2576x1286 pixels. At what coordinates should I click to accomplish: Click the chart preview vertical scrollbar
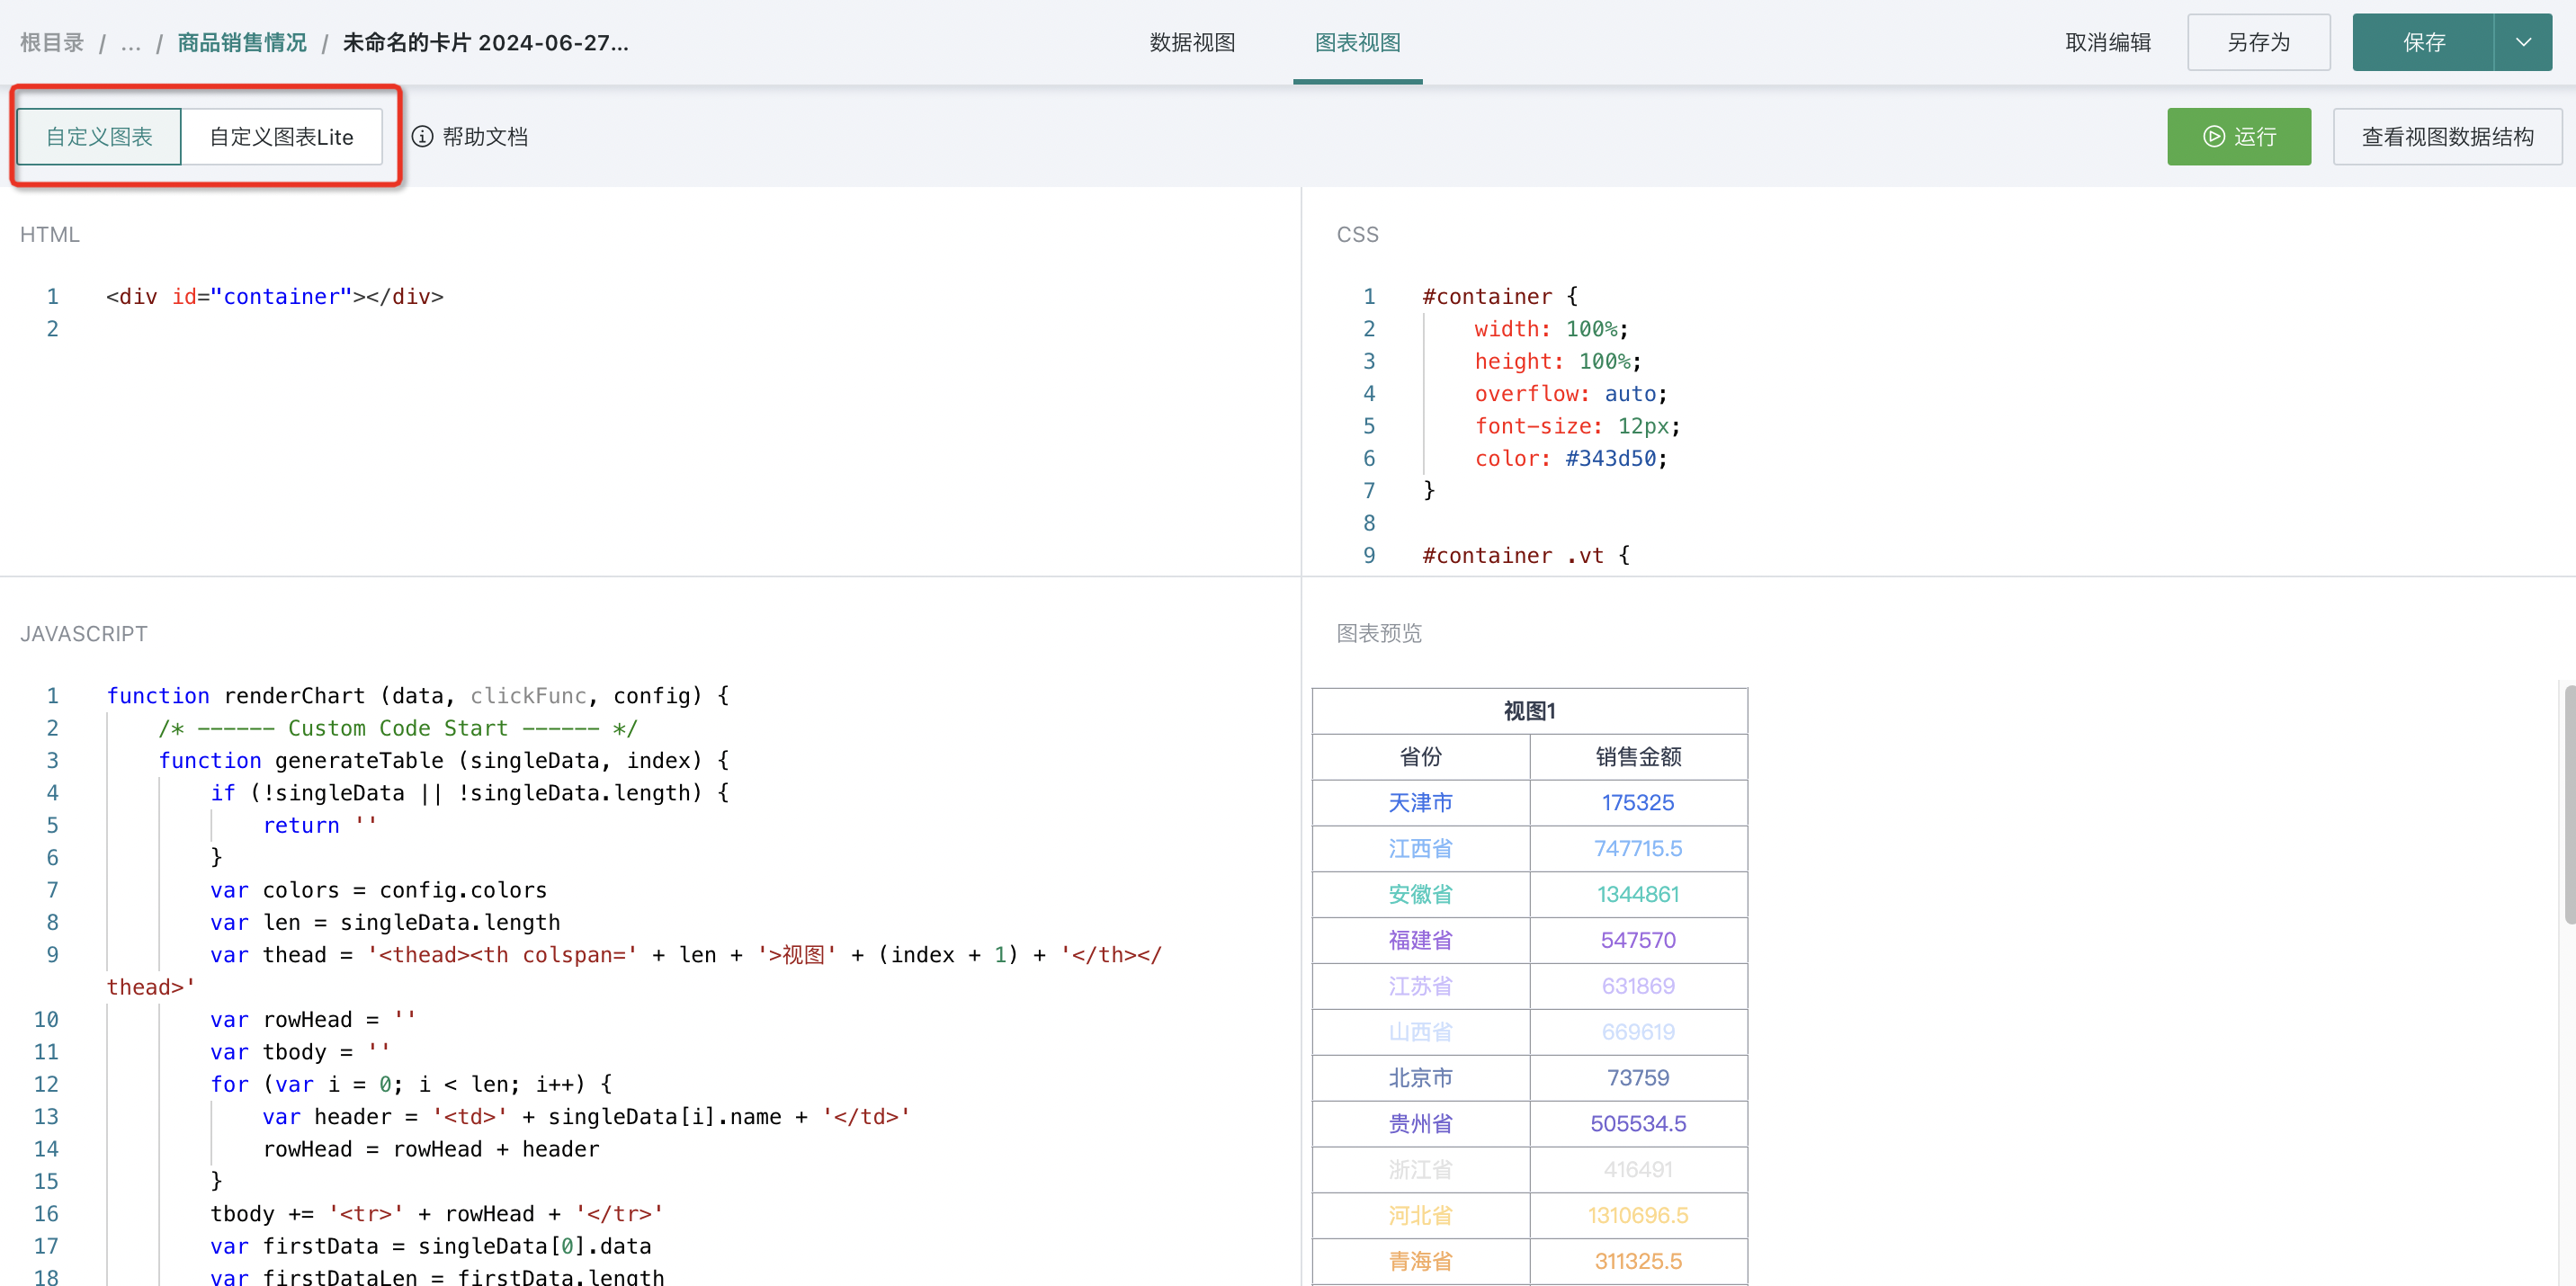coord(2568,804)
